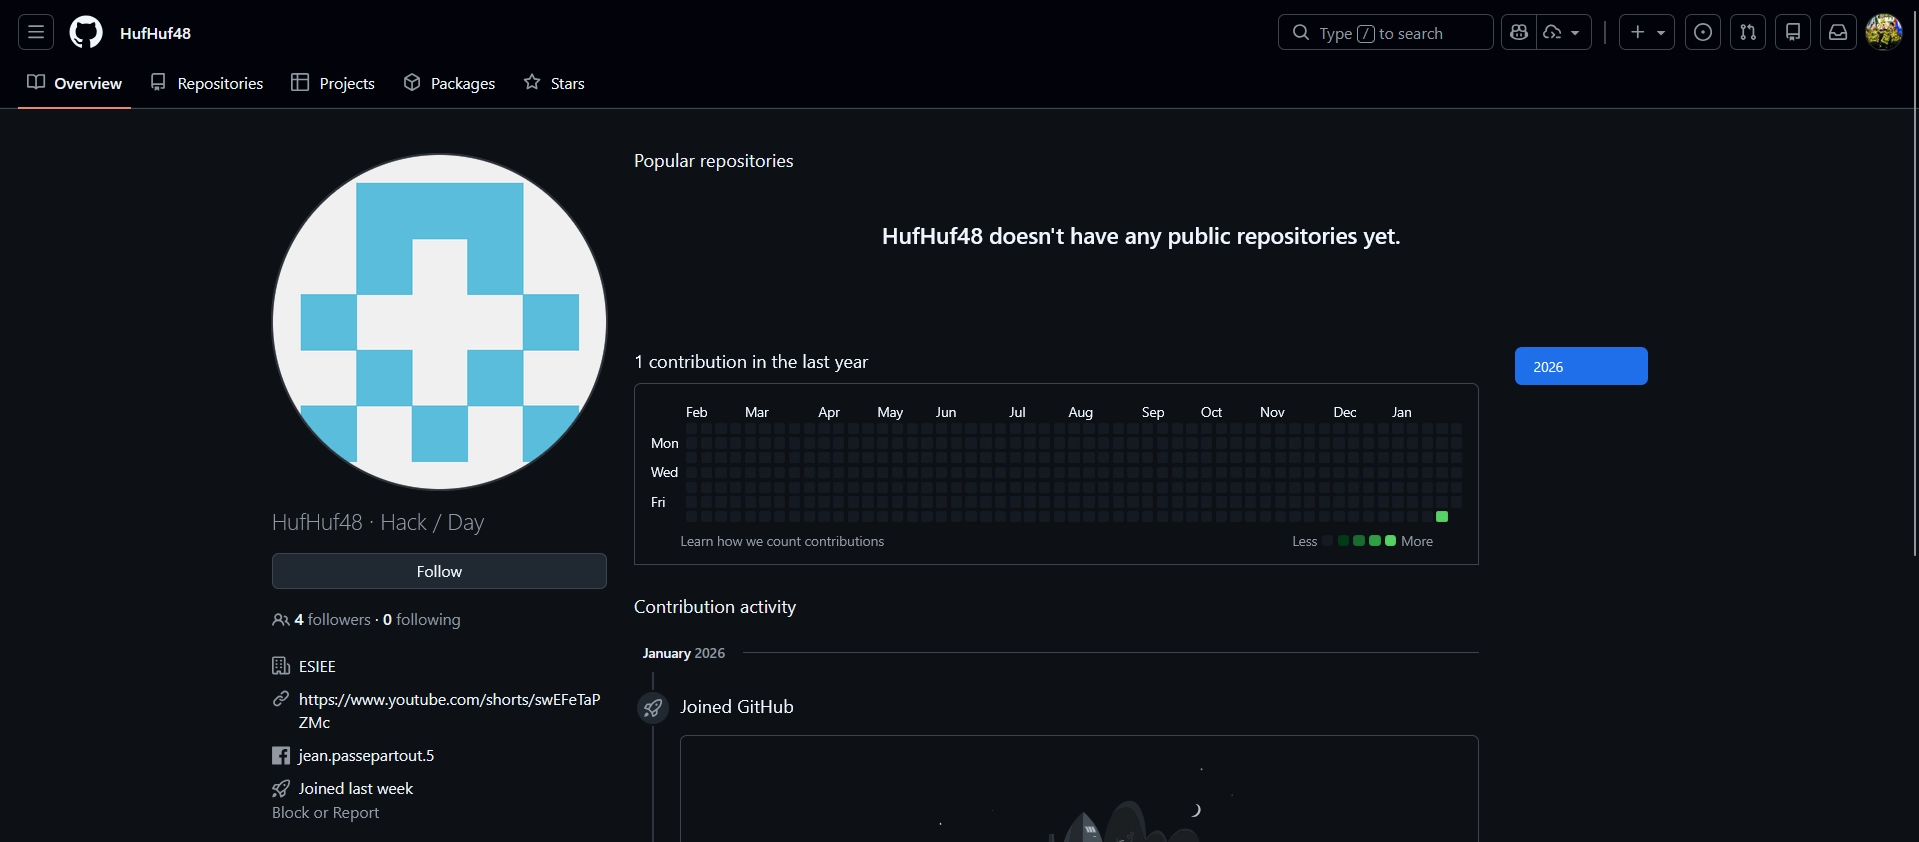Follow the user HufHuf48
Screen dimensions: 1919x842
click(439, 571)
